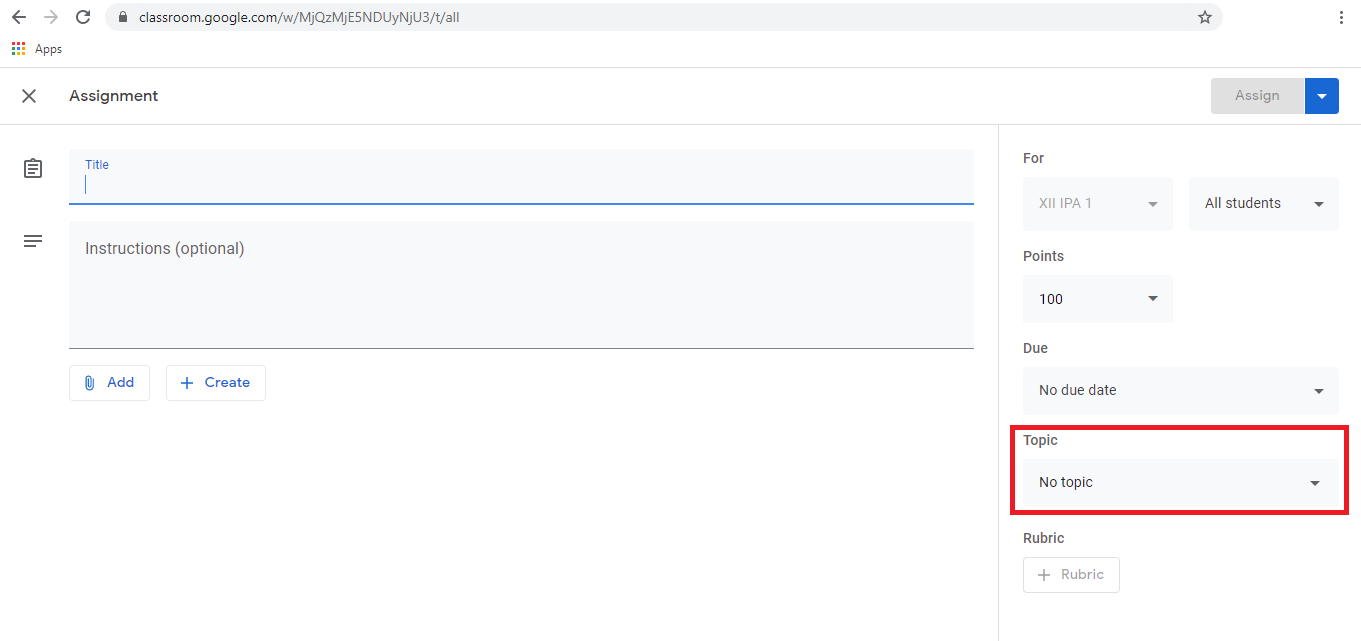Expand the No due date dropdown
The width and height of the screenshot is (1361, 641).
(1180, 390)
